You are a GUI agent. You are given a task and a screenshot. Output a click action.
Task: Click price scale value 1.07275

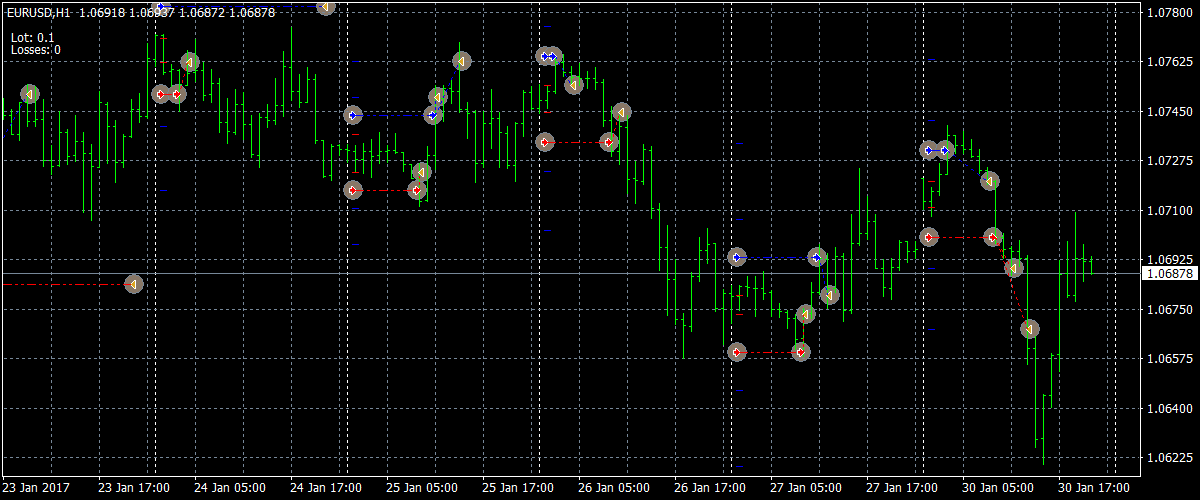click(x=1170, y=161)
